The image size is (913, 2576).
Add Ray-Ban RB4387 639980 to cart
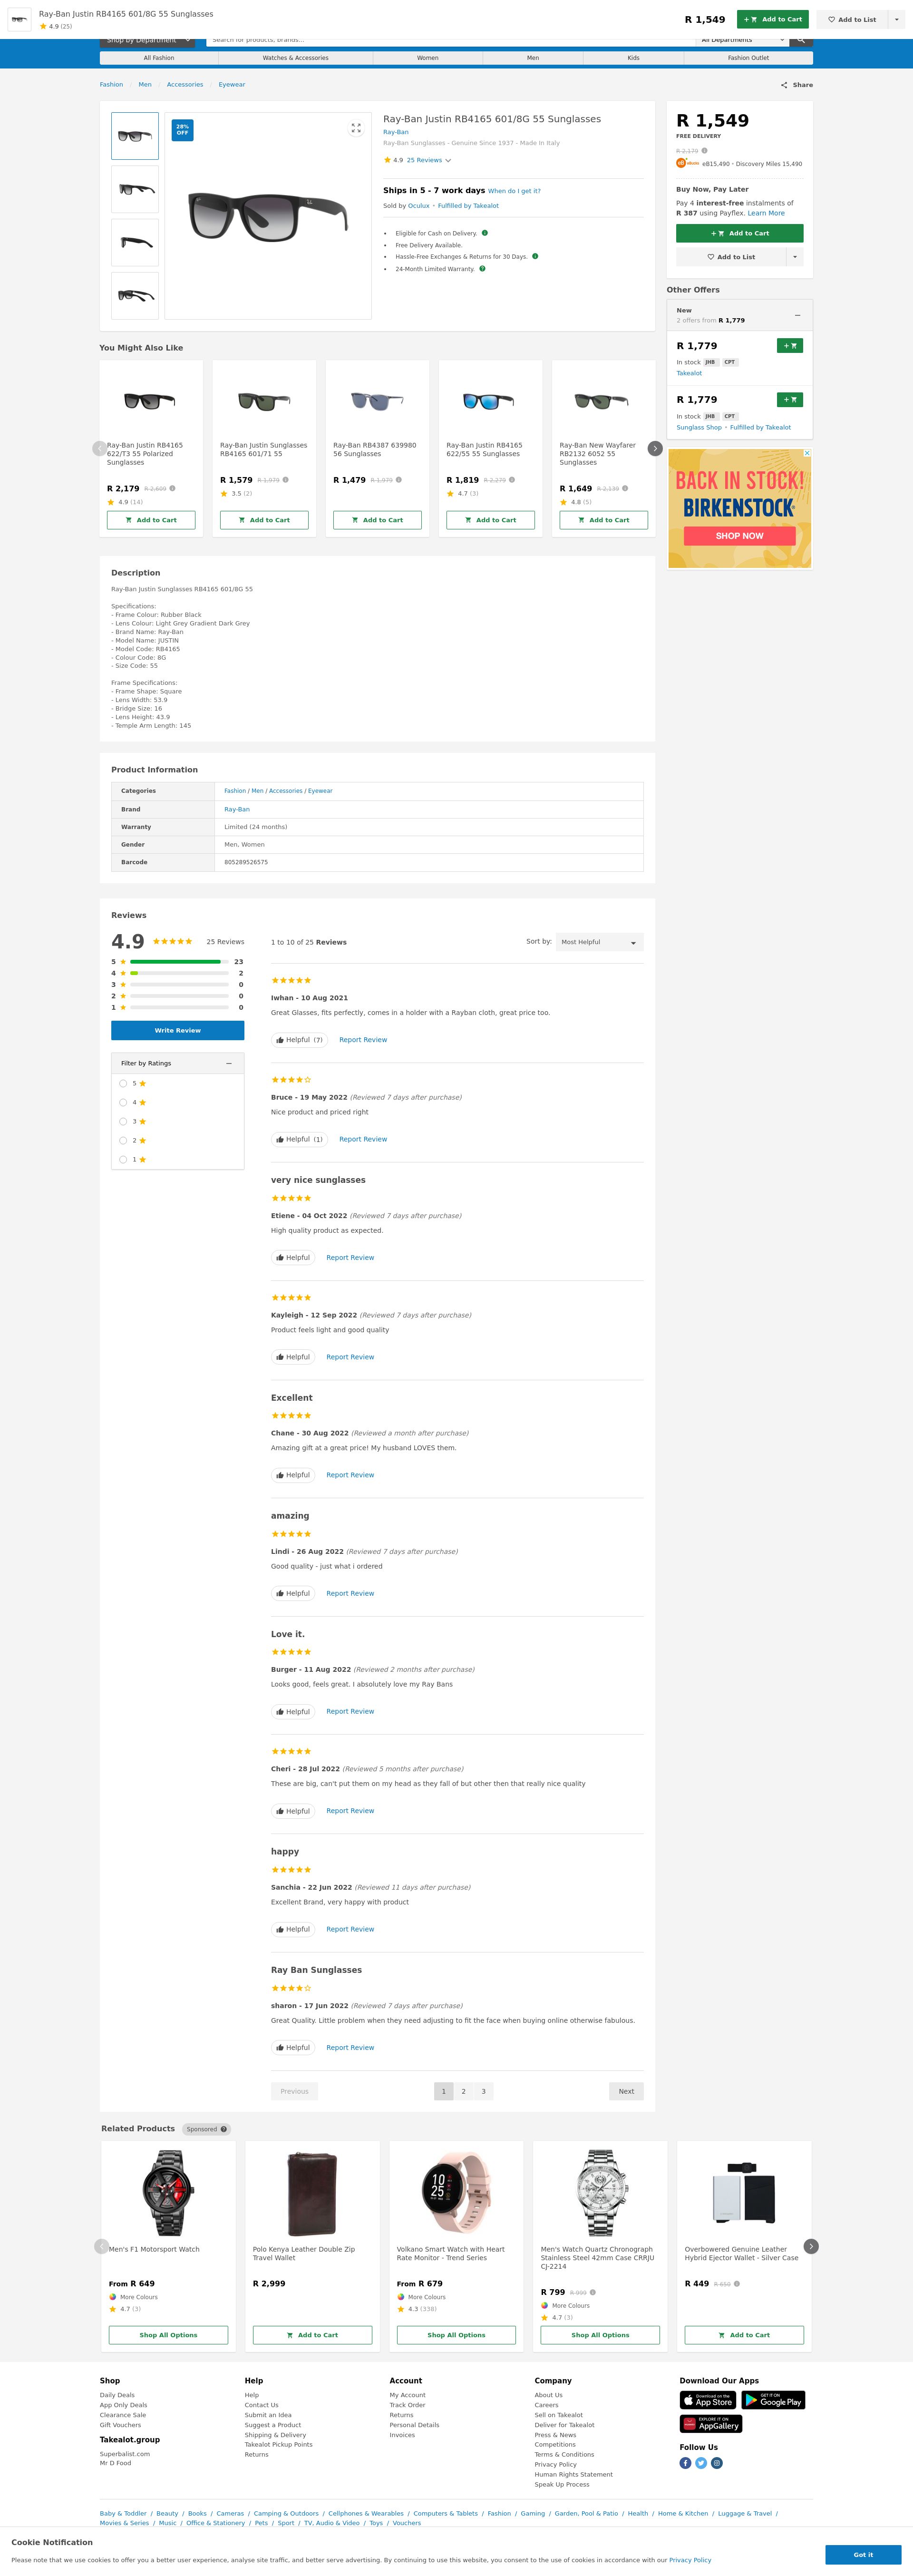(377, 520)
